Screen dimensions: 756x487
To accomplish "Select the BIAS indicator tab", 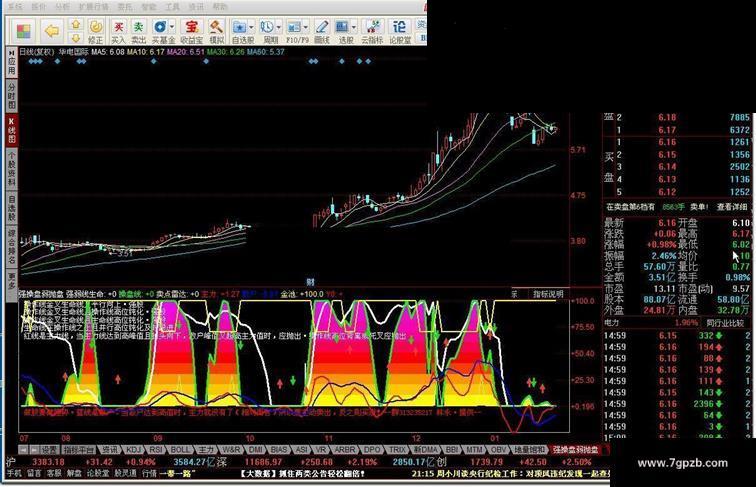I will (x=279, y=449).
